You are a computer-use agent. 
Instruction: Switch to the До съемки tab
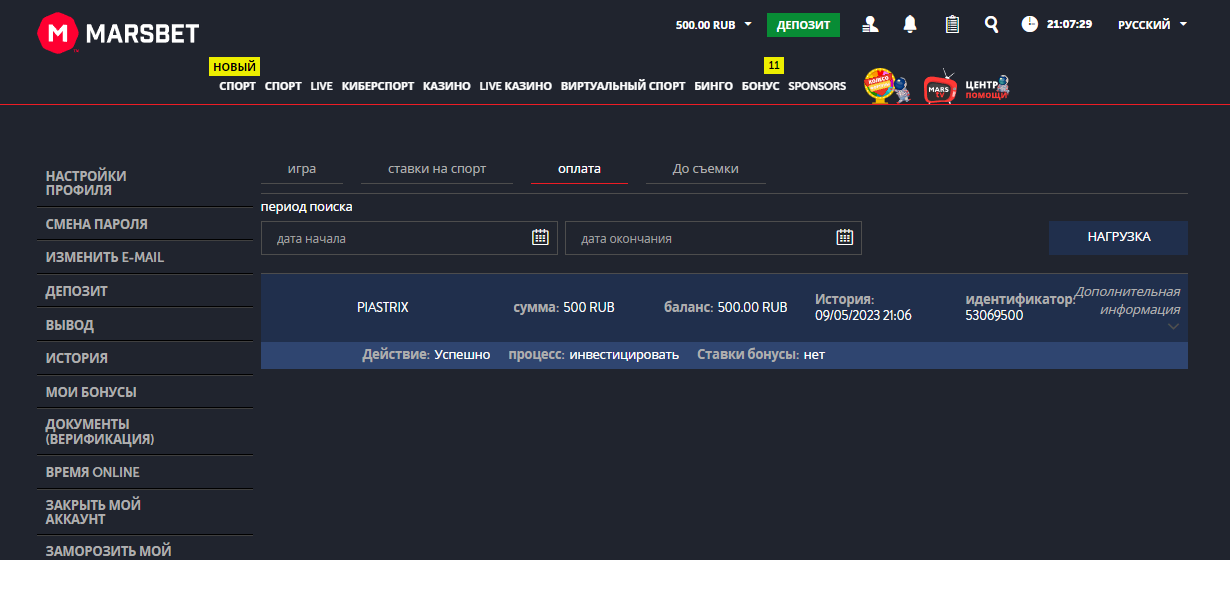point(706,169)
